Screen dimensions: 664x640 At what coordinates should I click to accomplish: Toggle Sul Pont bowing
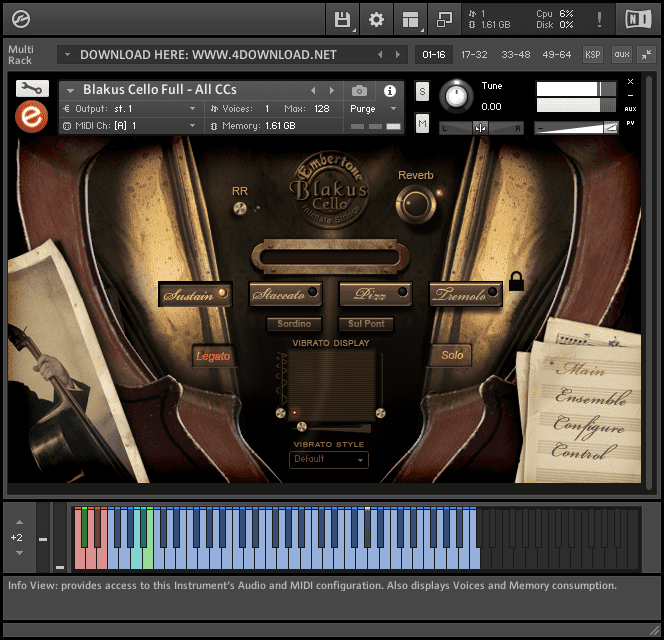[x=366, y=324]
